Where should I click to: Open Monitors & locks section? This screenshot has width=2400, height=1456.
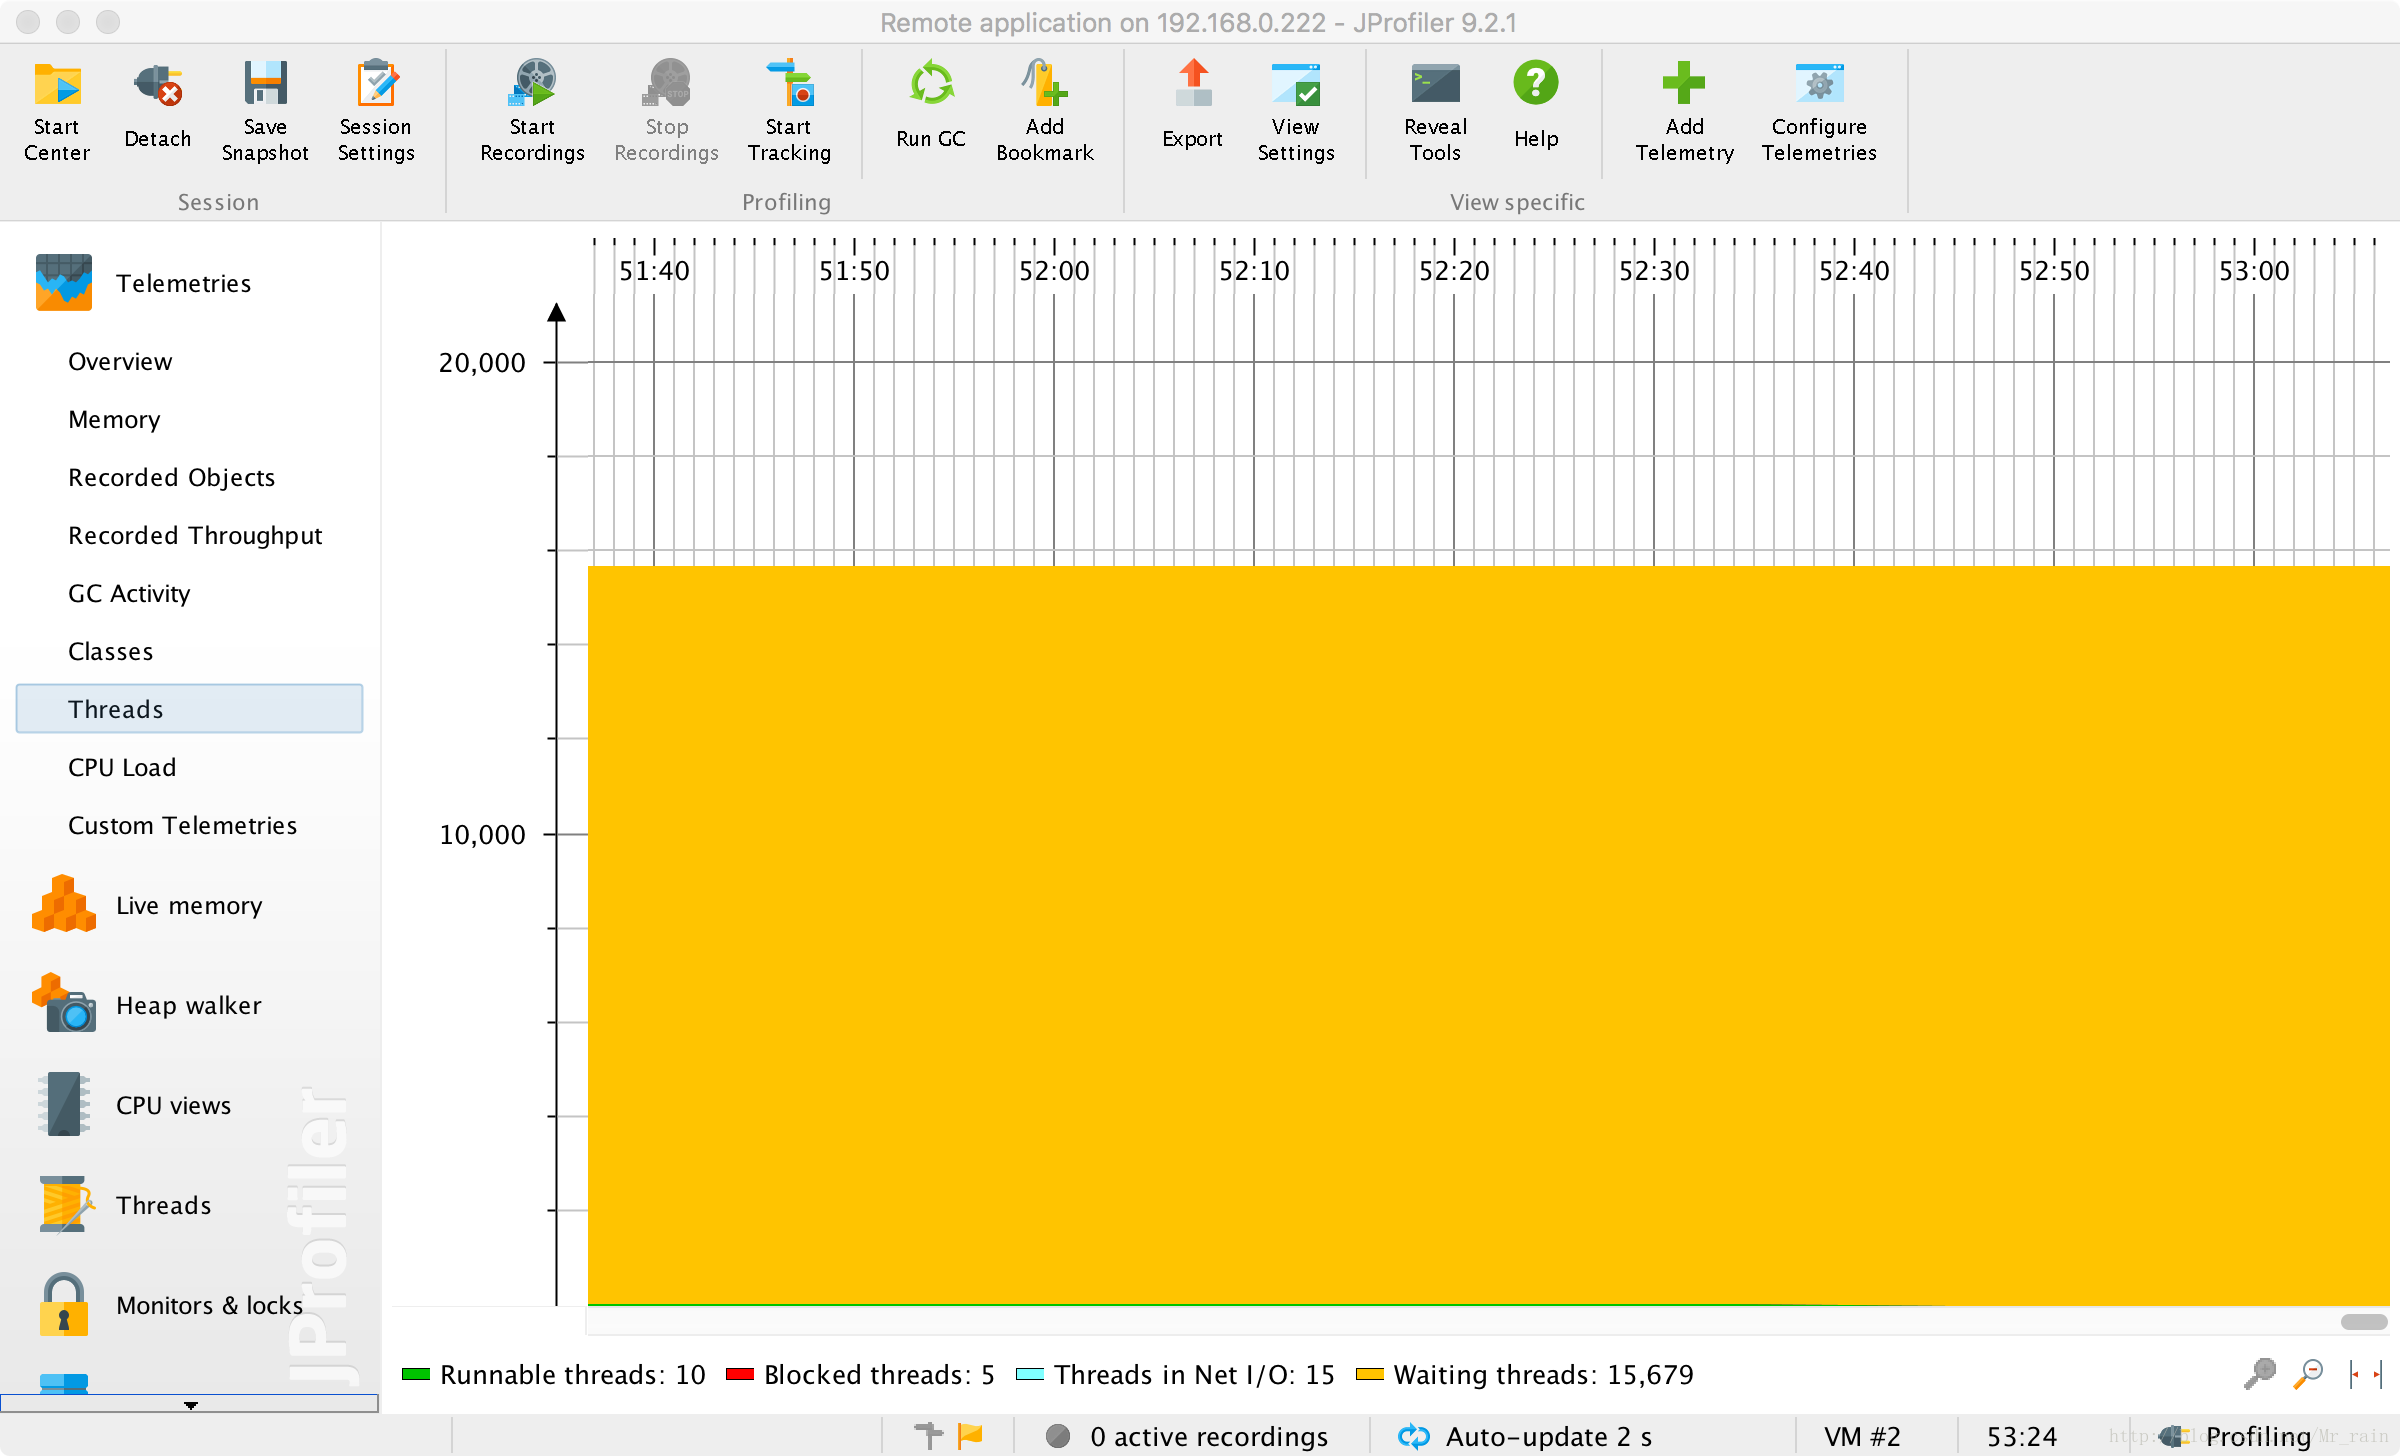coord(170,1305)
